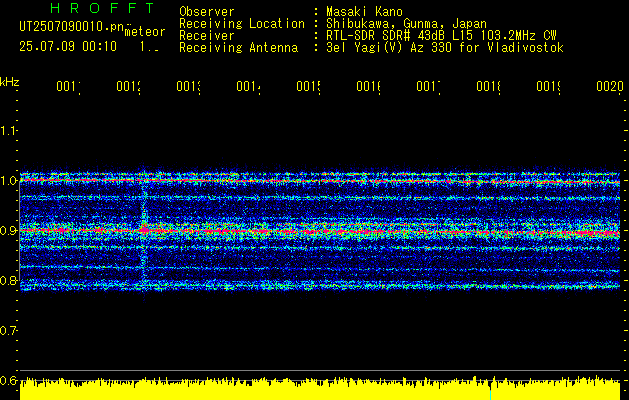Select the 'Receiving Antenna' label
629x400 pixels.
[x=238, y=48]
